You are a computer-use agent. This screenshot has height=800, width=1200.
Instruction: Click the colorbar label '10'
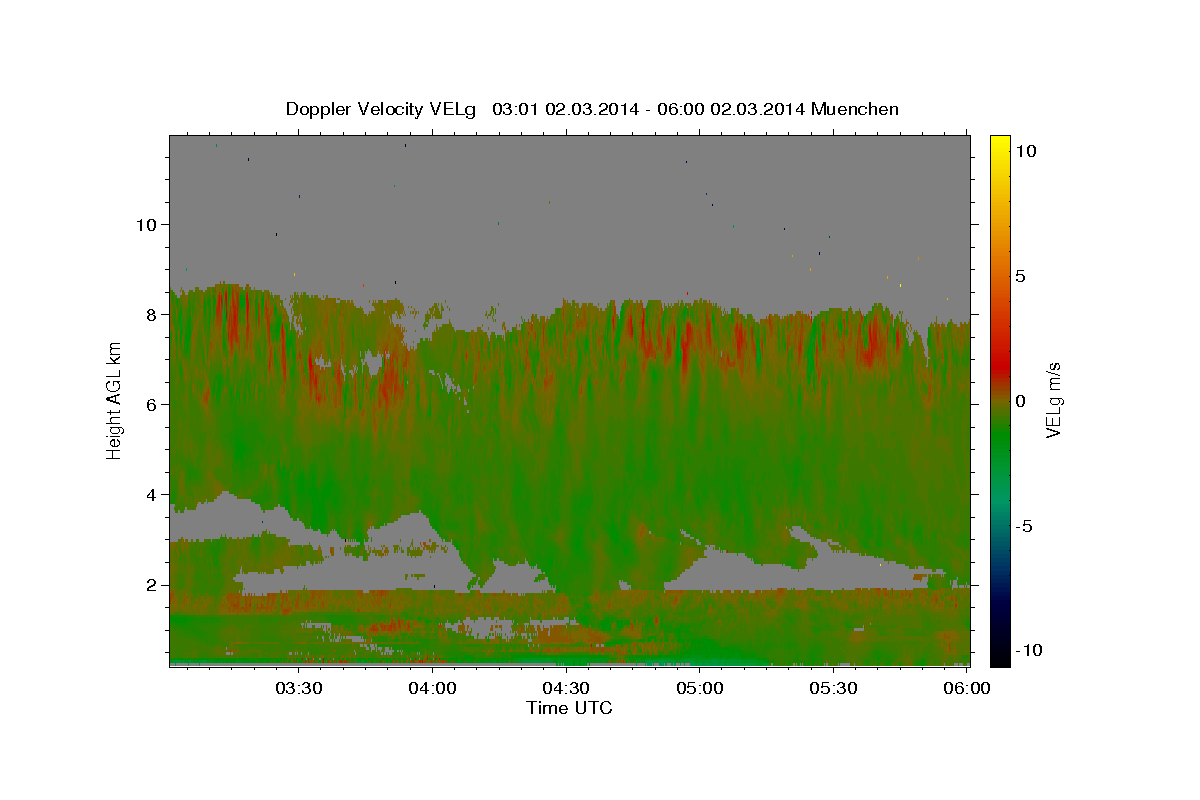tap(1025, 150)
